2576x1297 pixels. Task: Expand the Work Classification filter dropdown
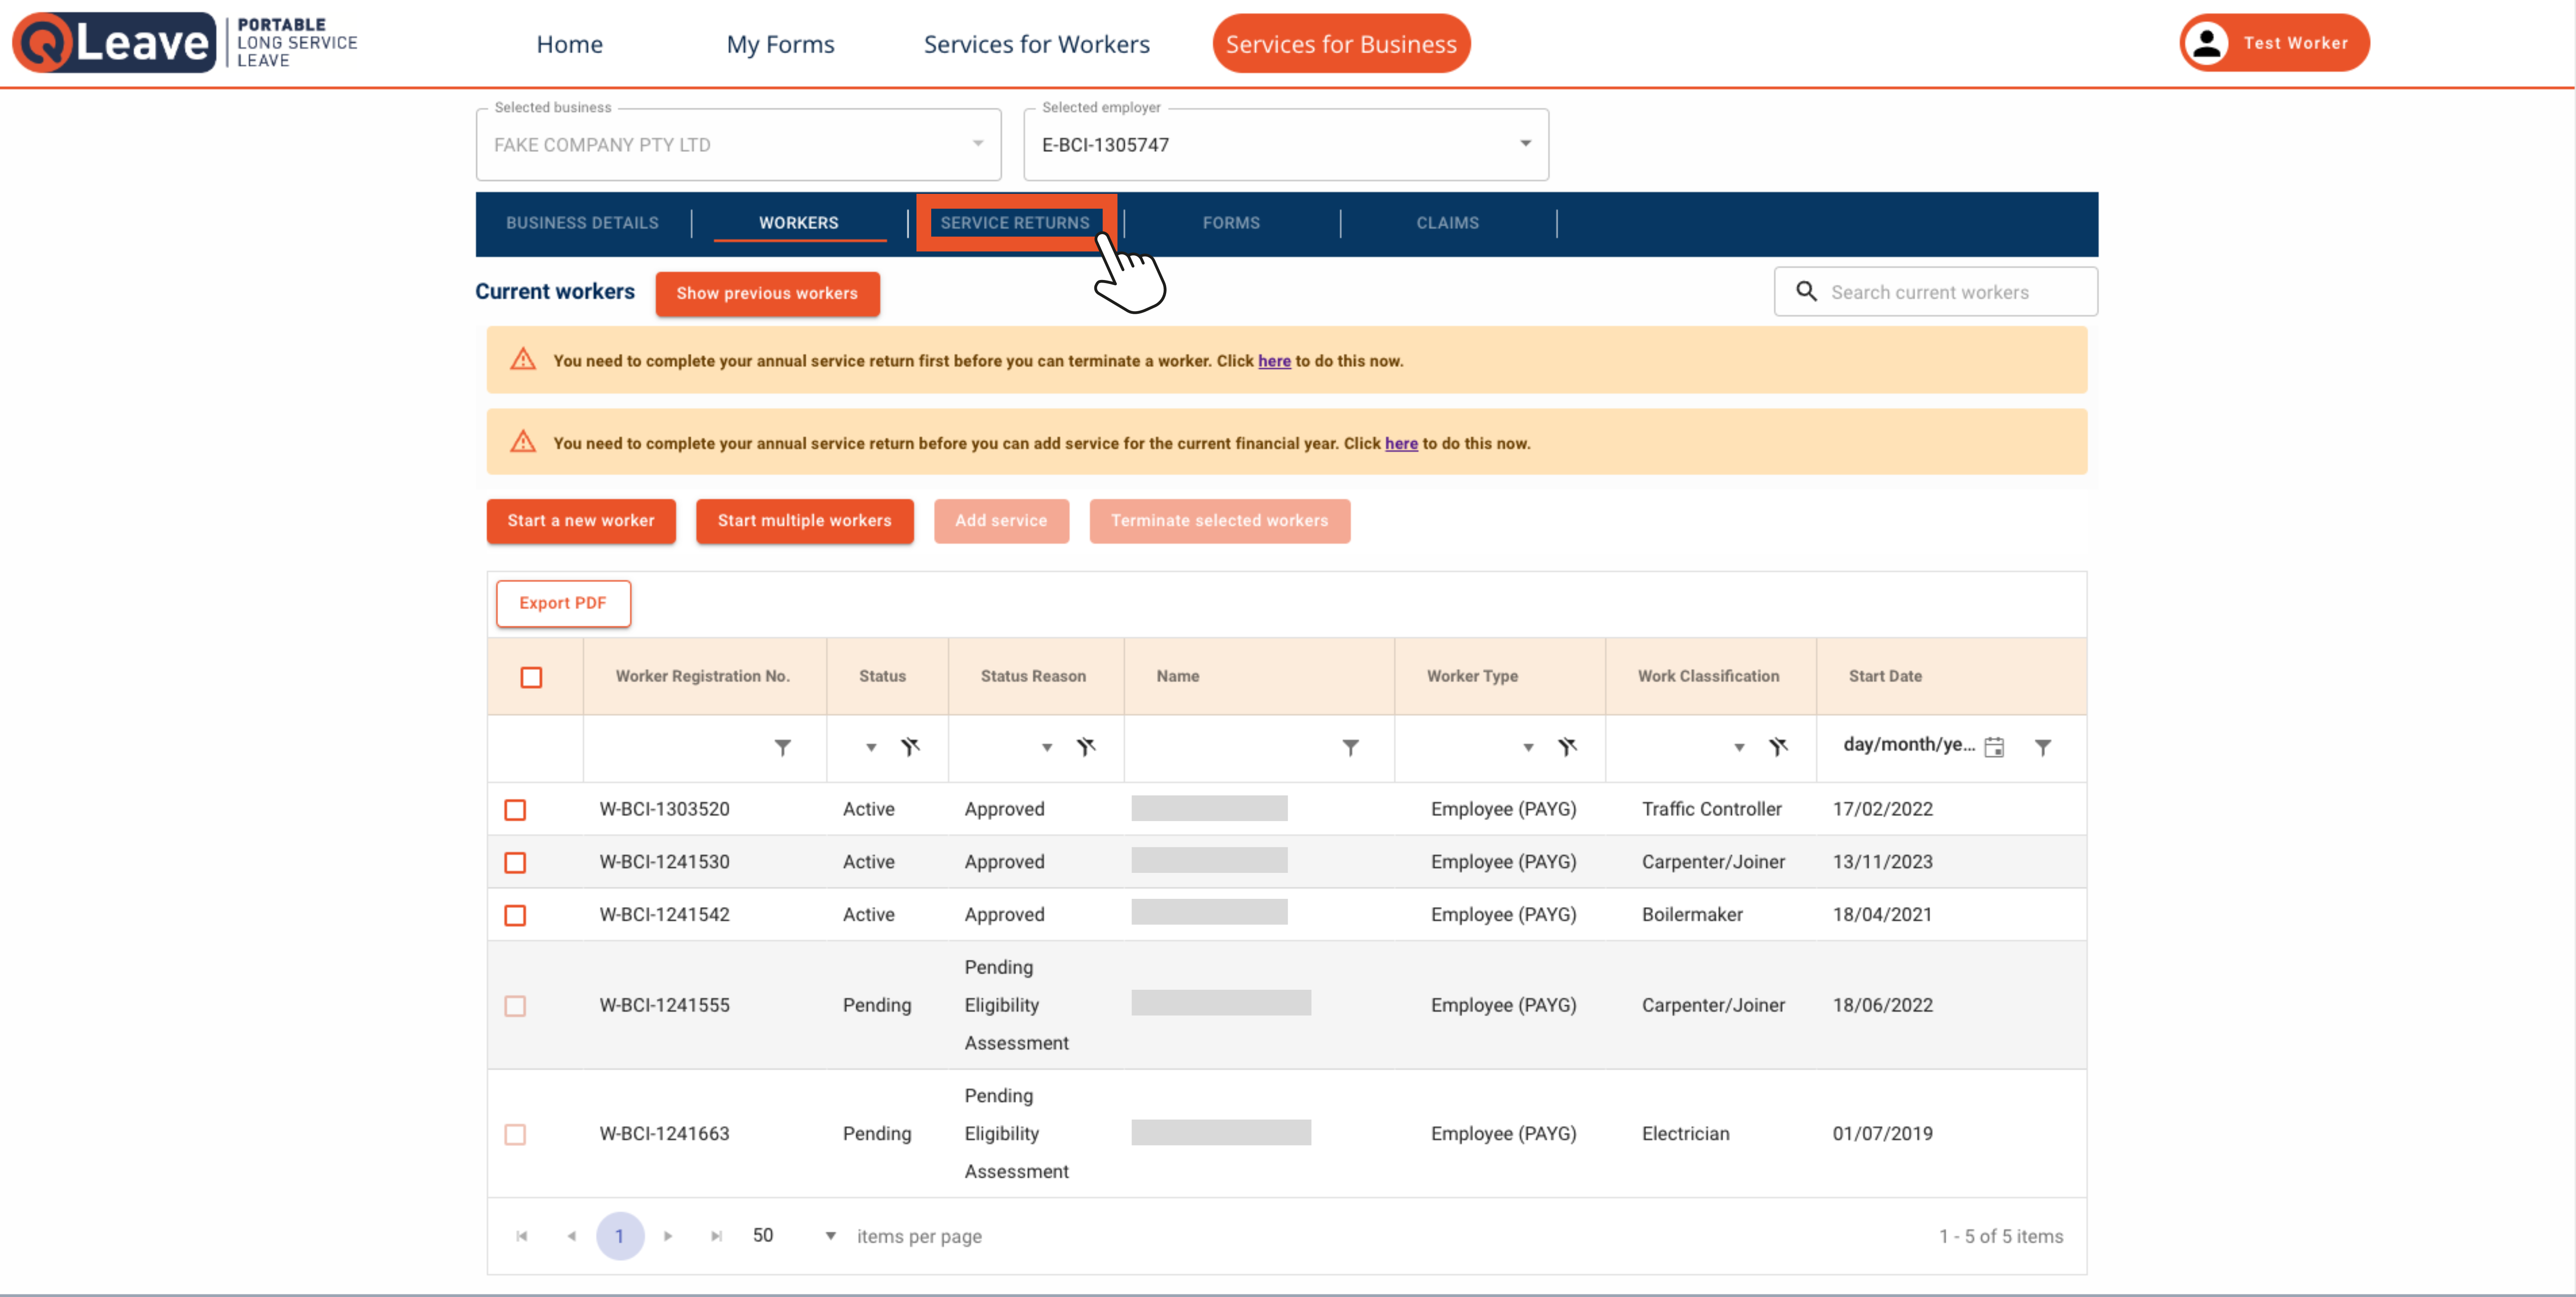click(x=1739, y=748)
